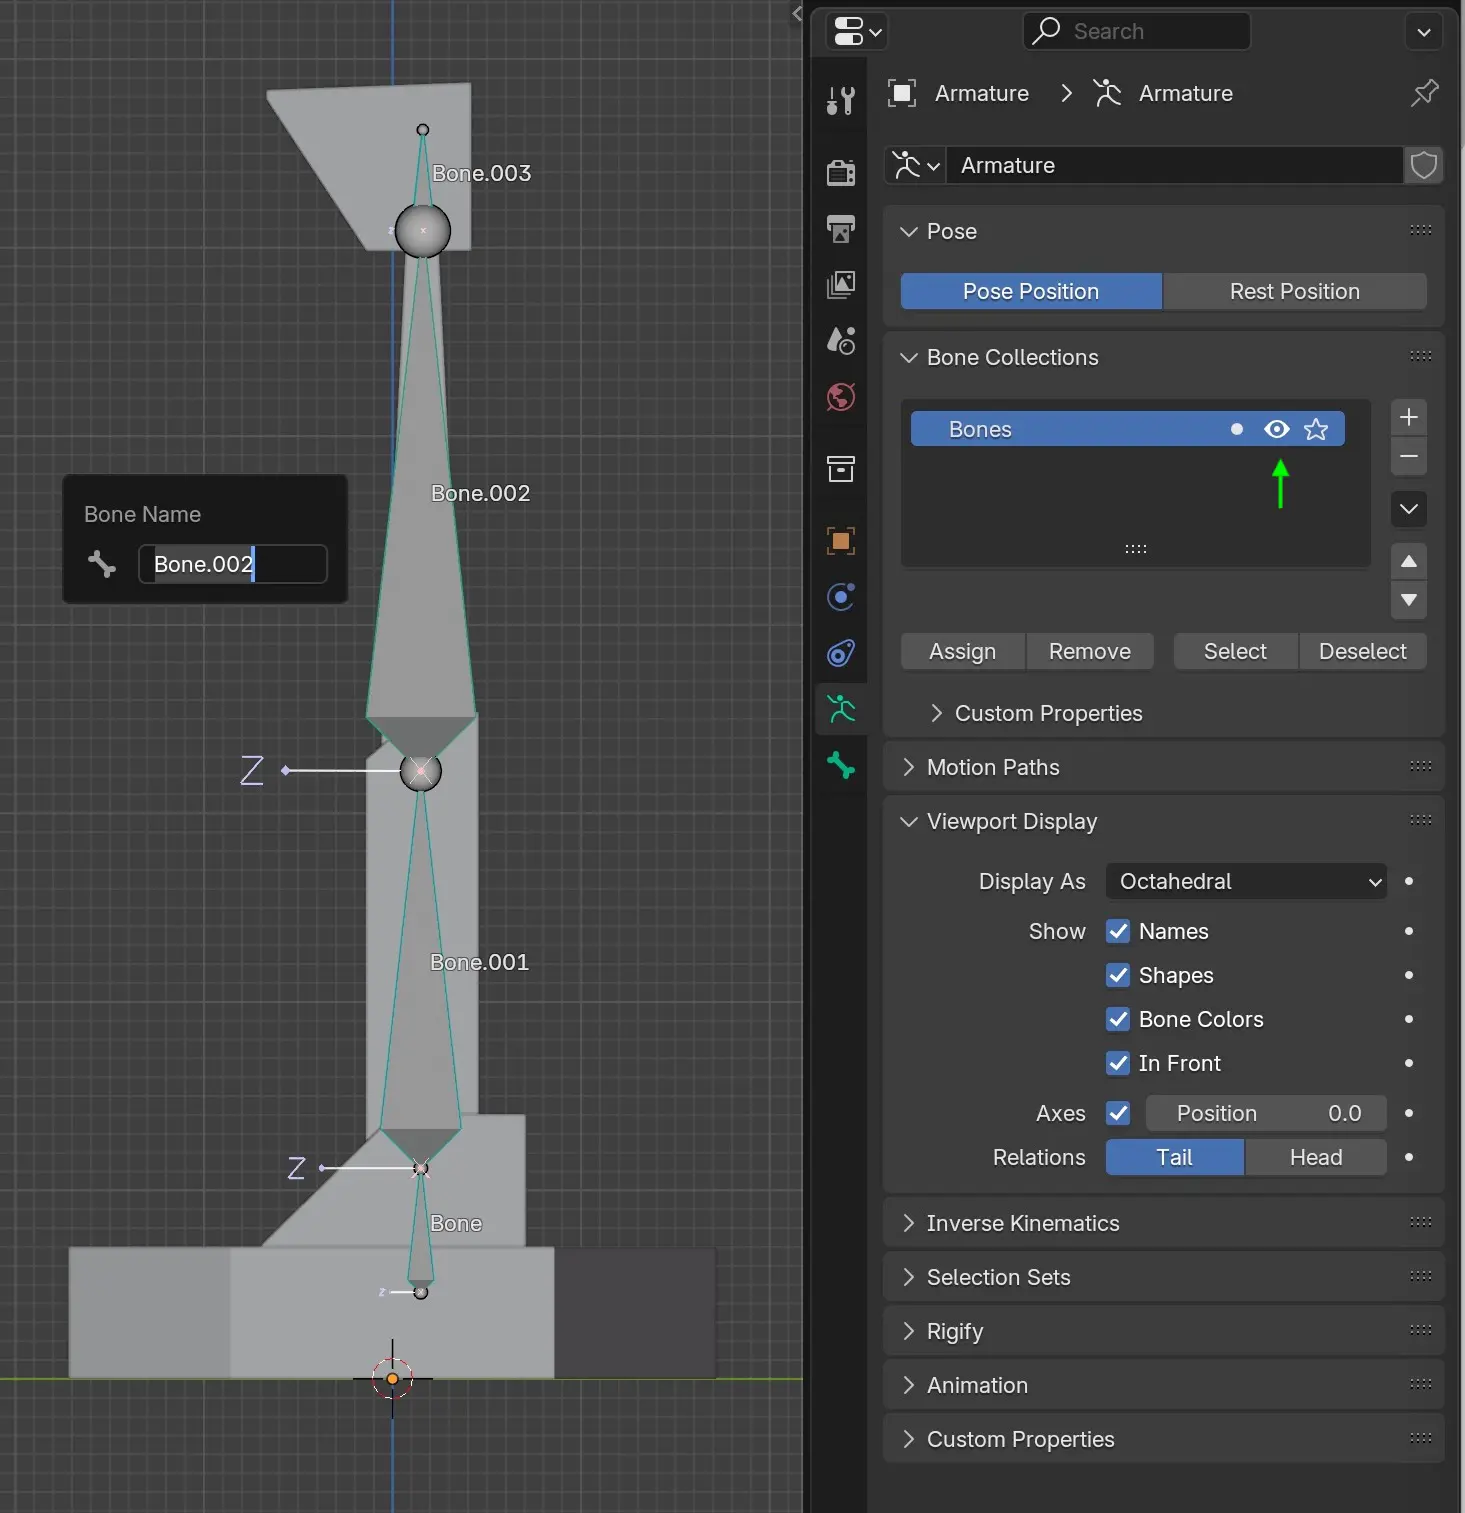
Task: Switch to Rest Position
Action: click(1294, 291)
